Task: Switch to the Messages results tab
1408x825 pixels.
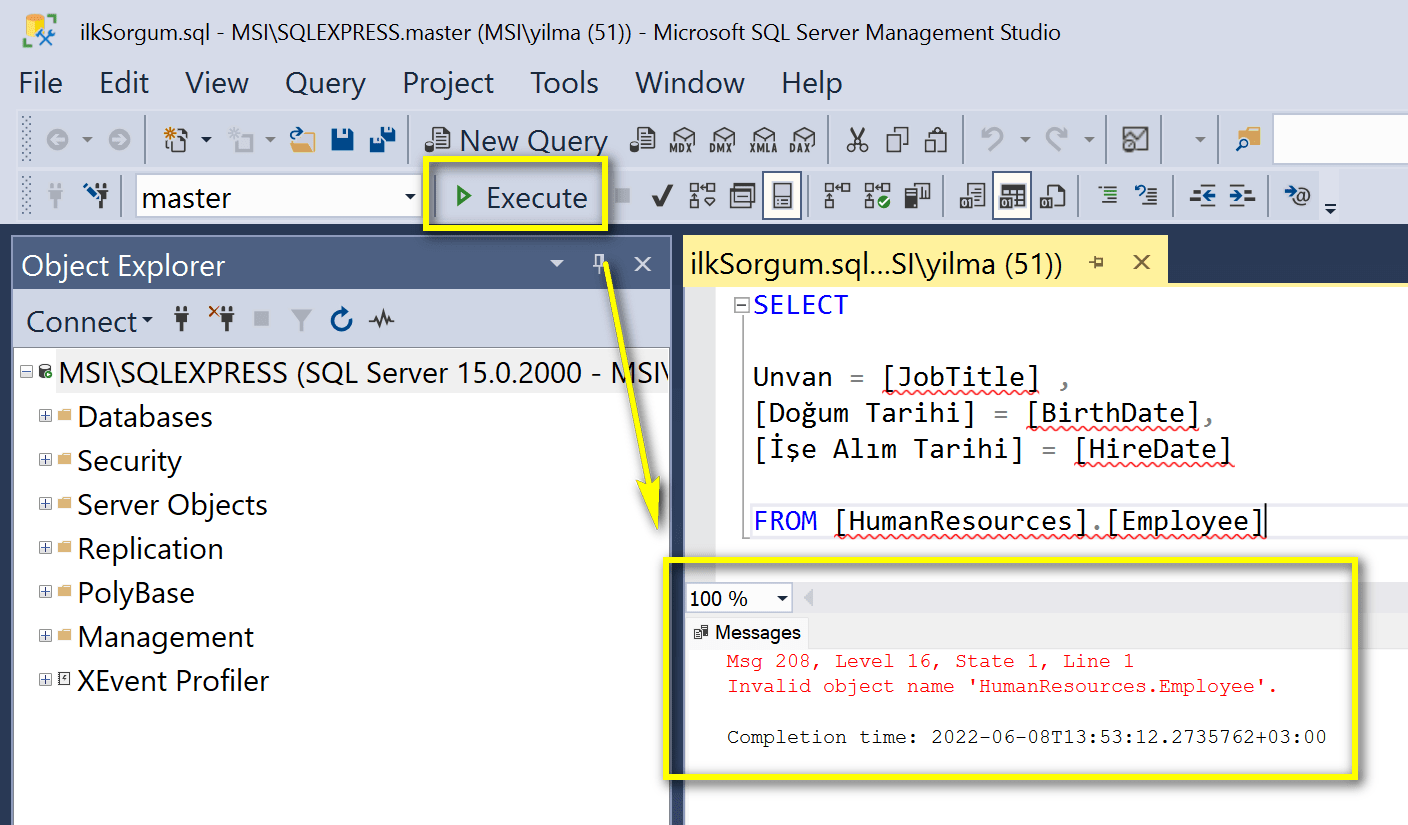Action: [x=747, y=632]
